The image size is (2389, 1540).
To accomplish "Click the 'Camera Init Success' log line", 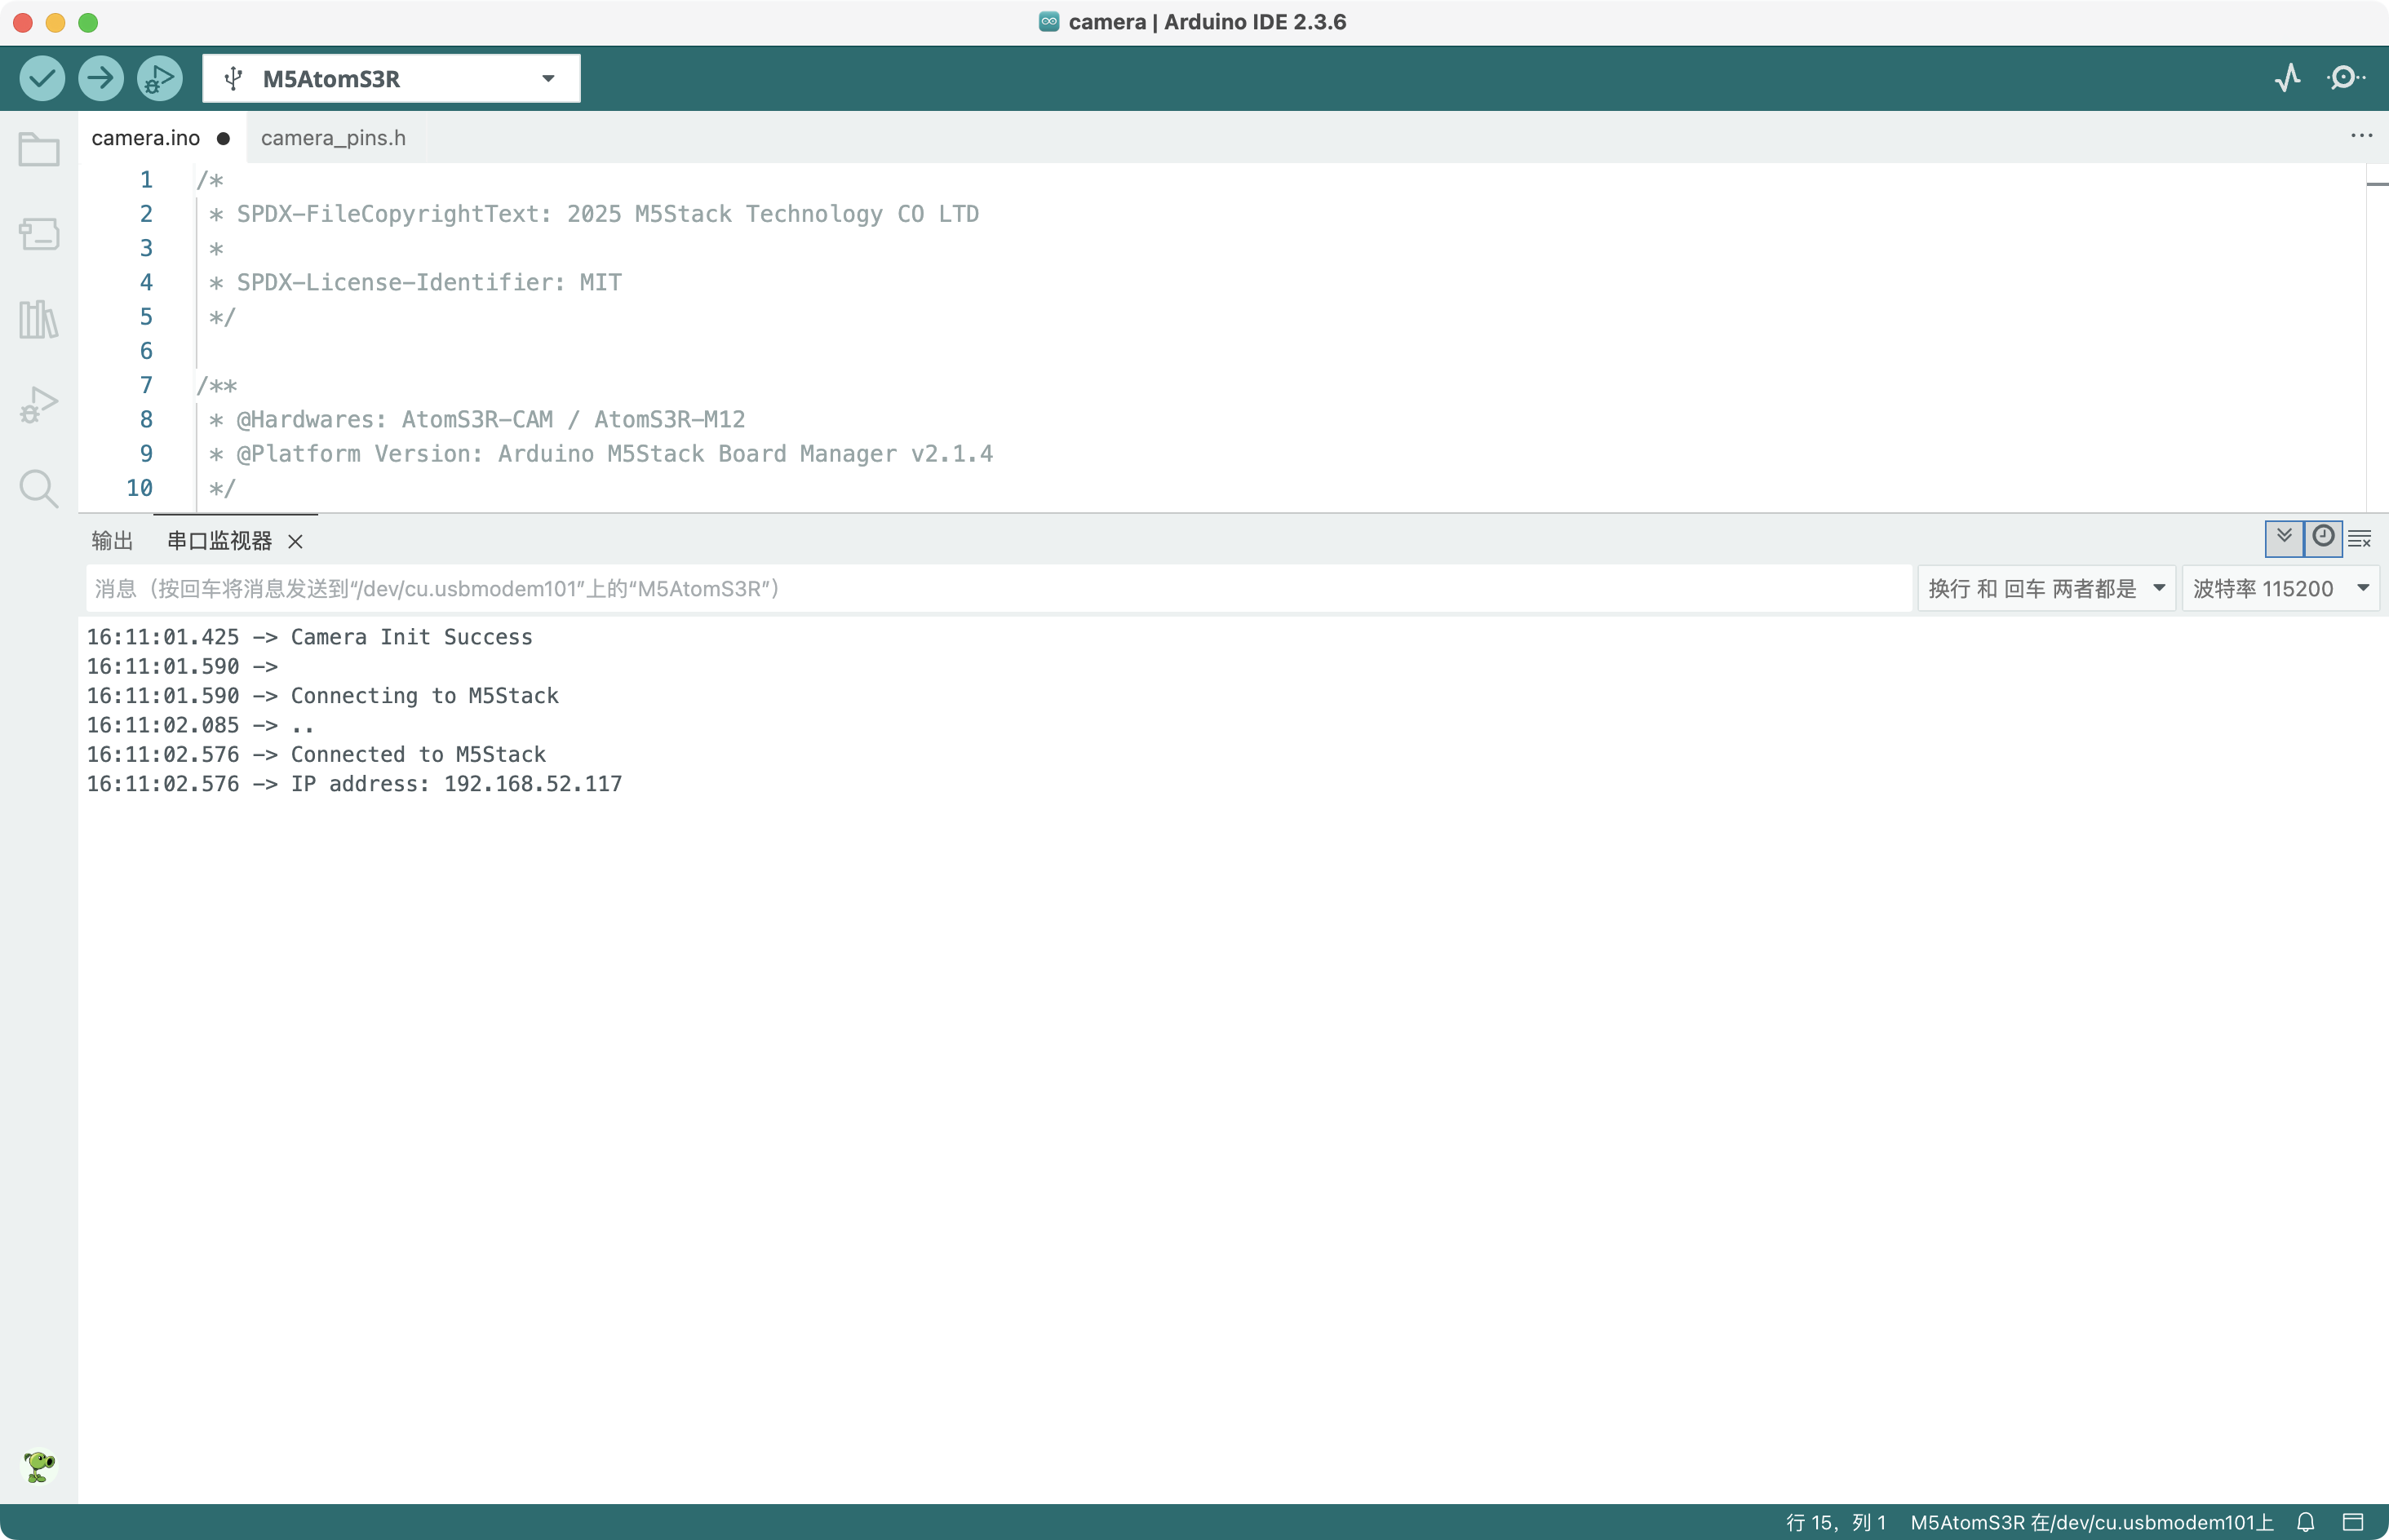I will (309, 637).
